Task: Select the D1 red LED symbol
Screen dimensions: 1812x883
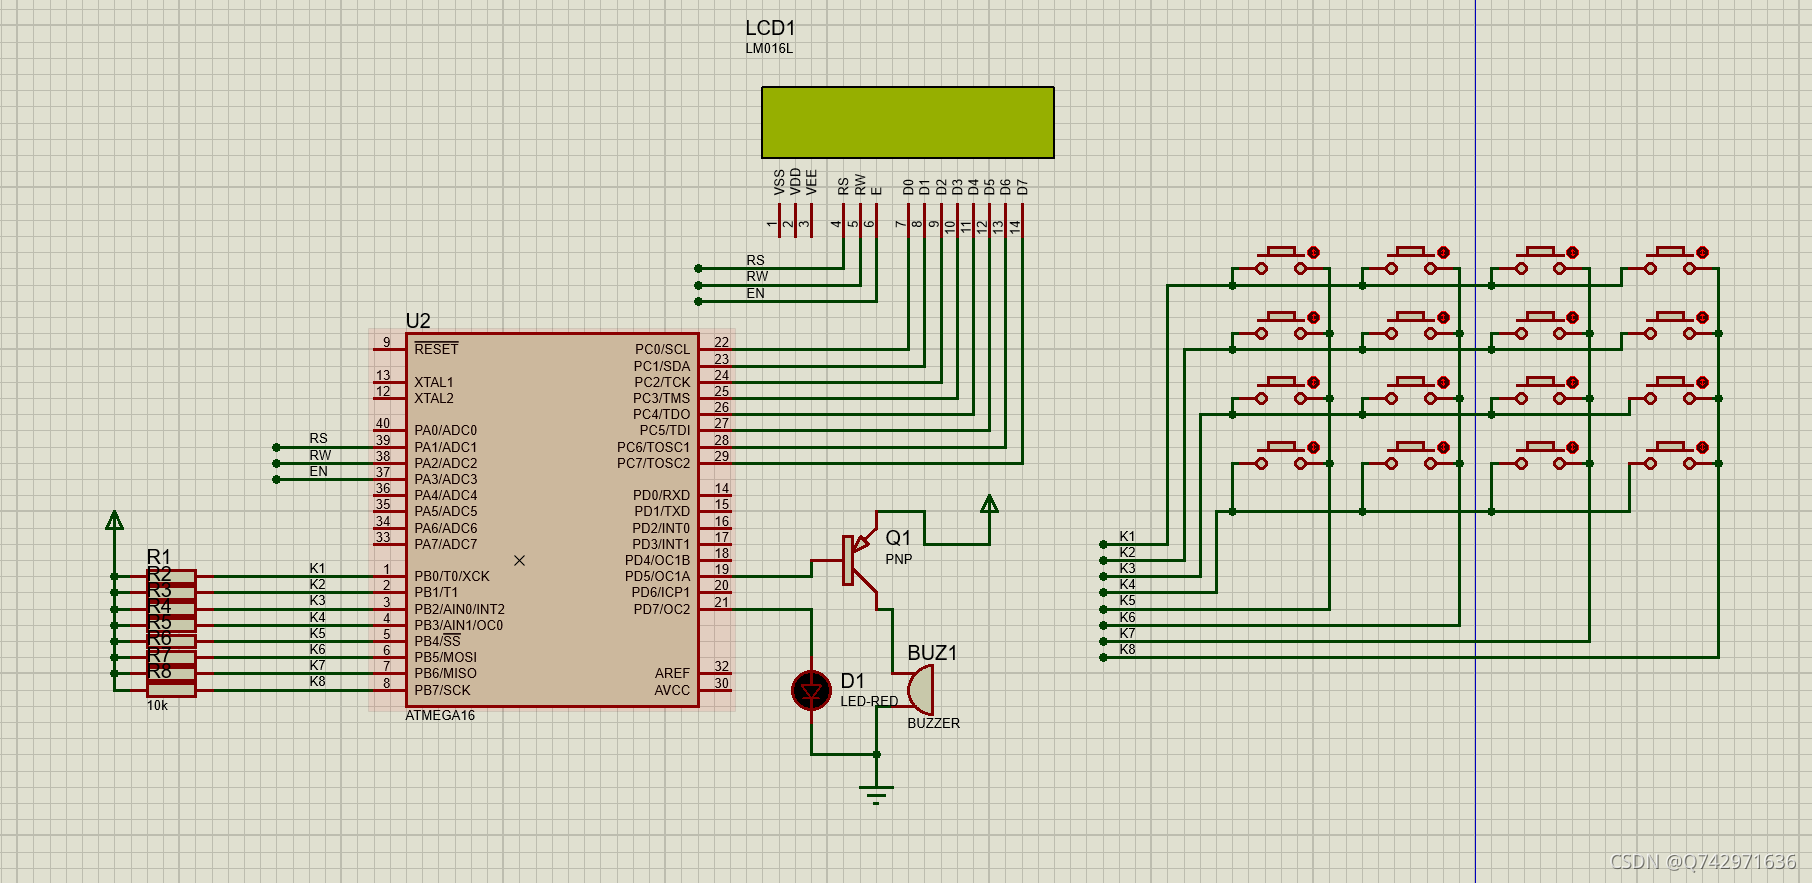Action: pos(811,690)
